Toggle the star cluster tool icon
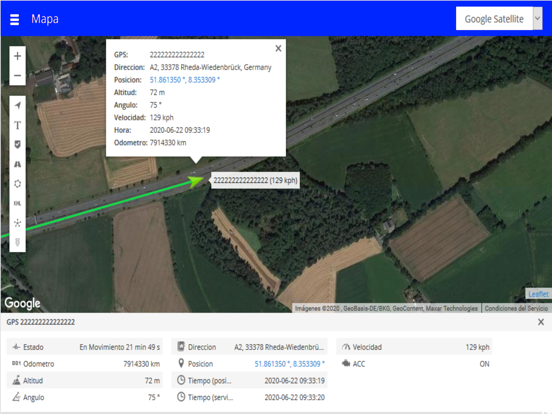This screenshot has height=414, width=552. click(18, 222)
